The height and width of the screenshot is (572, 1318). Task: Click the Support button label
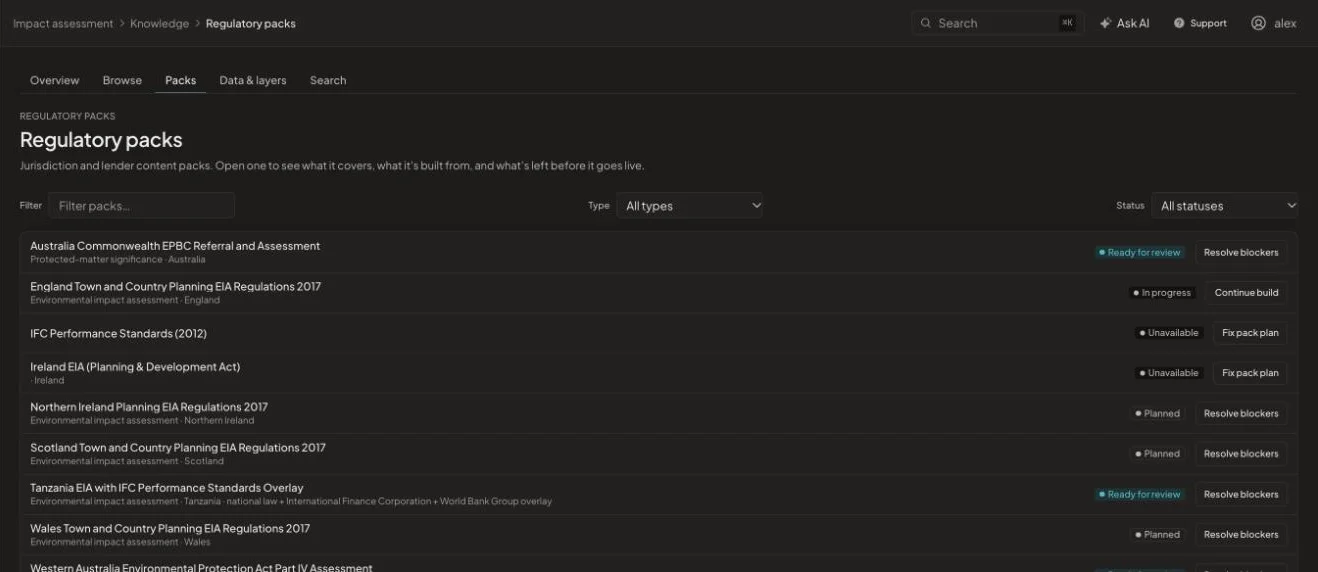click(x=1208, y=23)
